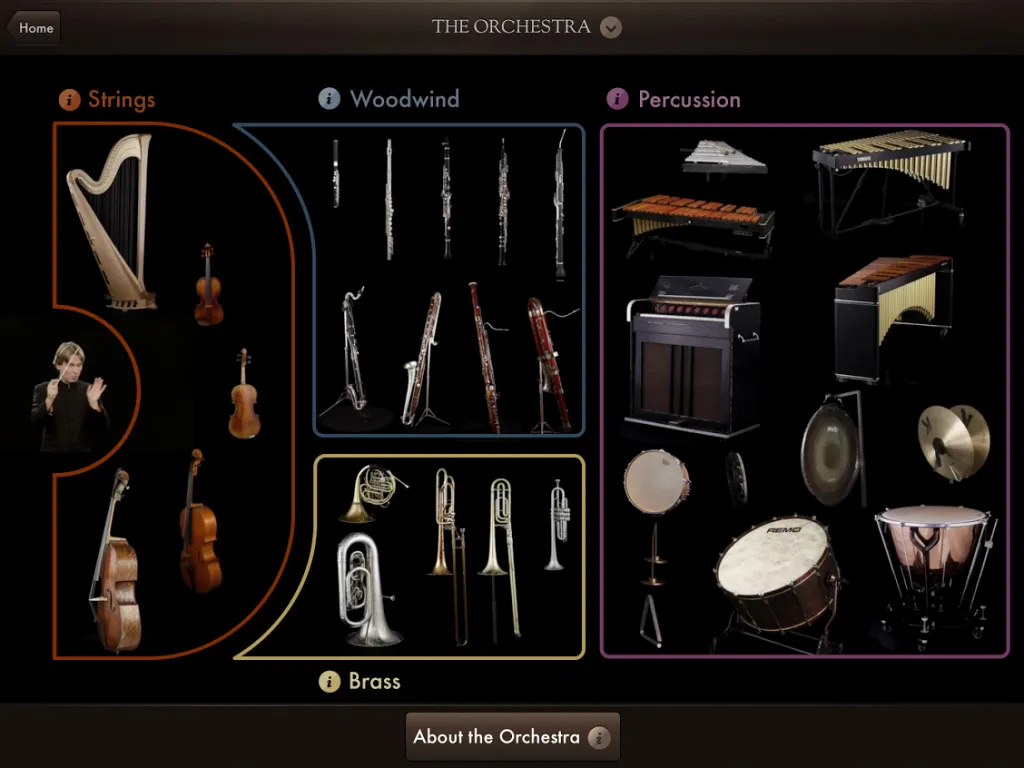
Task: Select the contrabassoon in Woodwind
Action: click(x=550, y=364)
